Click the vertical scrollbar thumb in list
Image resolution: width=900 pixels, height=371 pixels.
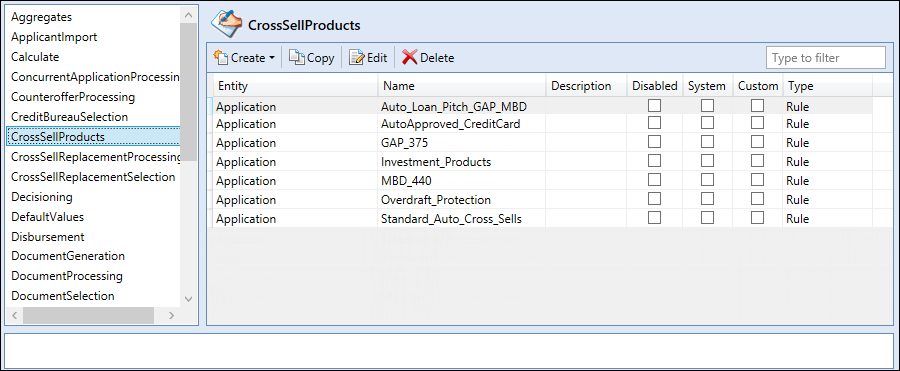coord(188,92)
